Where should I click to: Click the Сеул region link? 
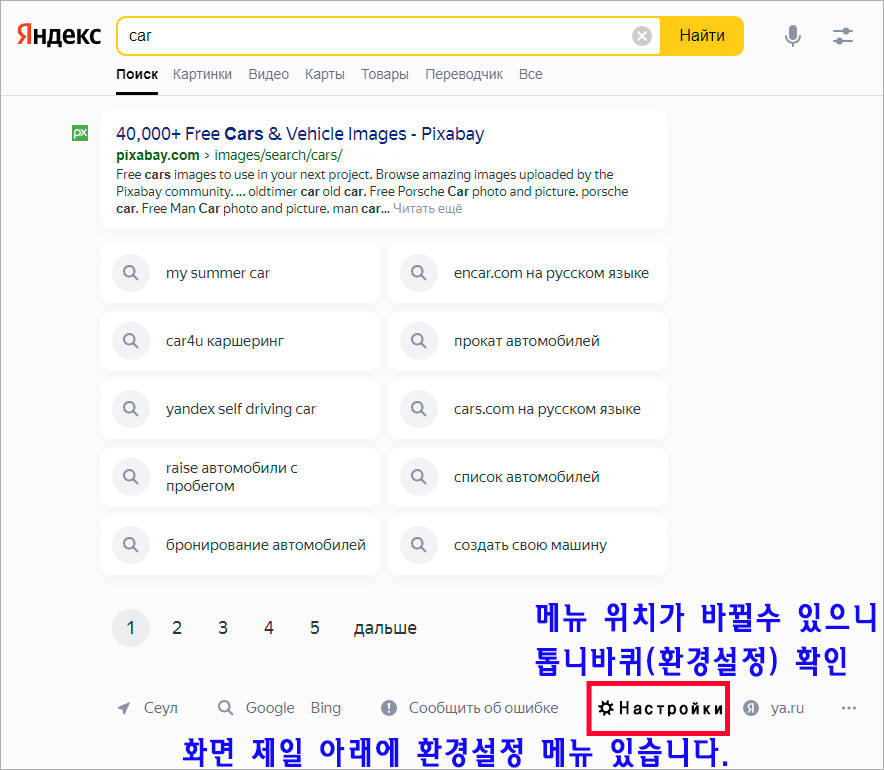click(x=161, y=708)
